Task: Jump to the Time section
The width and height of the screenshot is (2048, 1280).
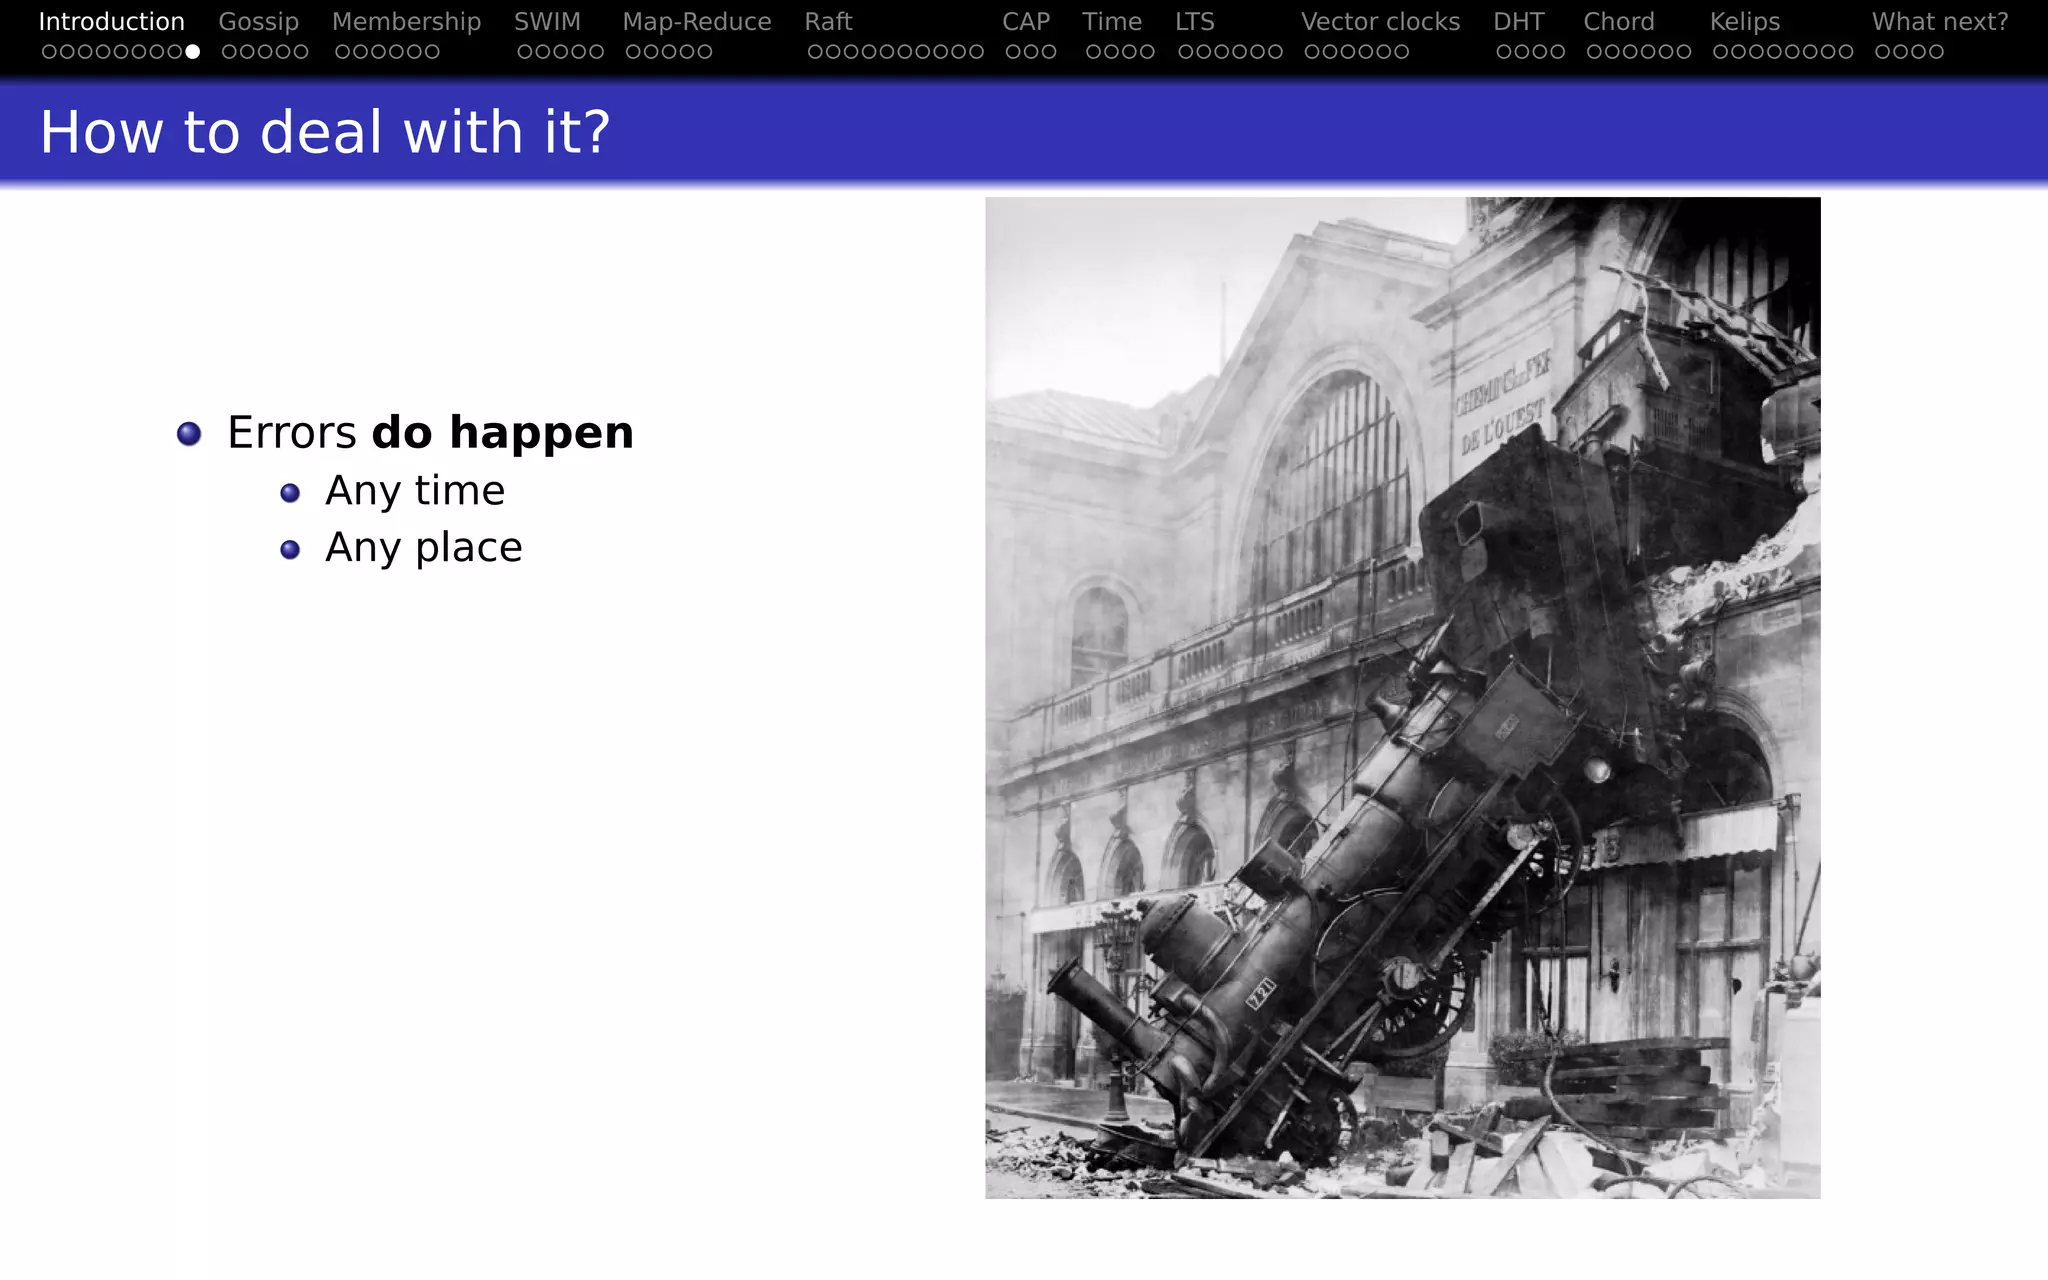Action: [x=1111, y=21]
